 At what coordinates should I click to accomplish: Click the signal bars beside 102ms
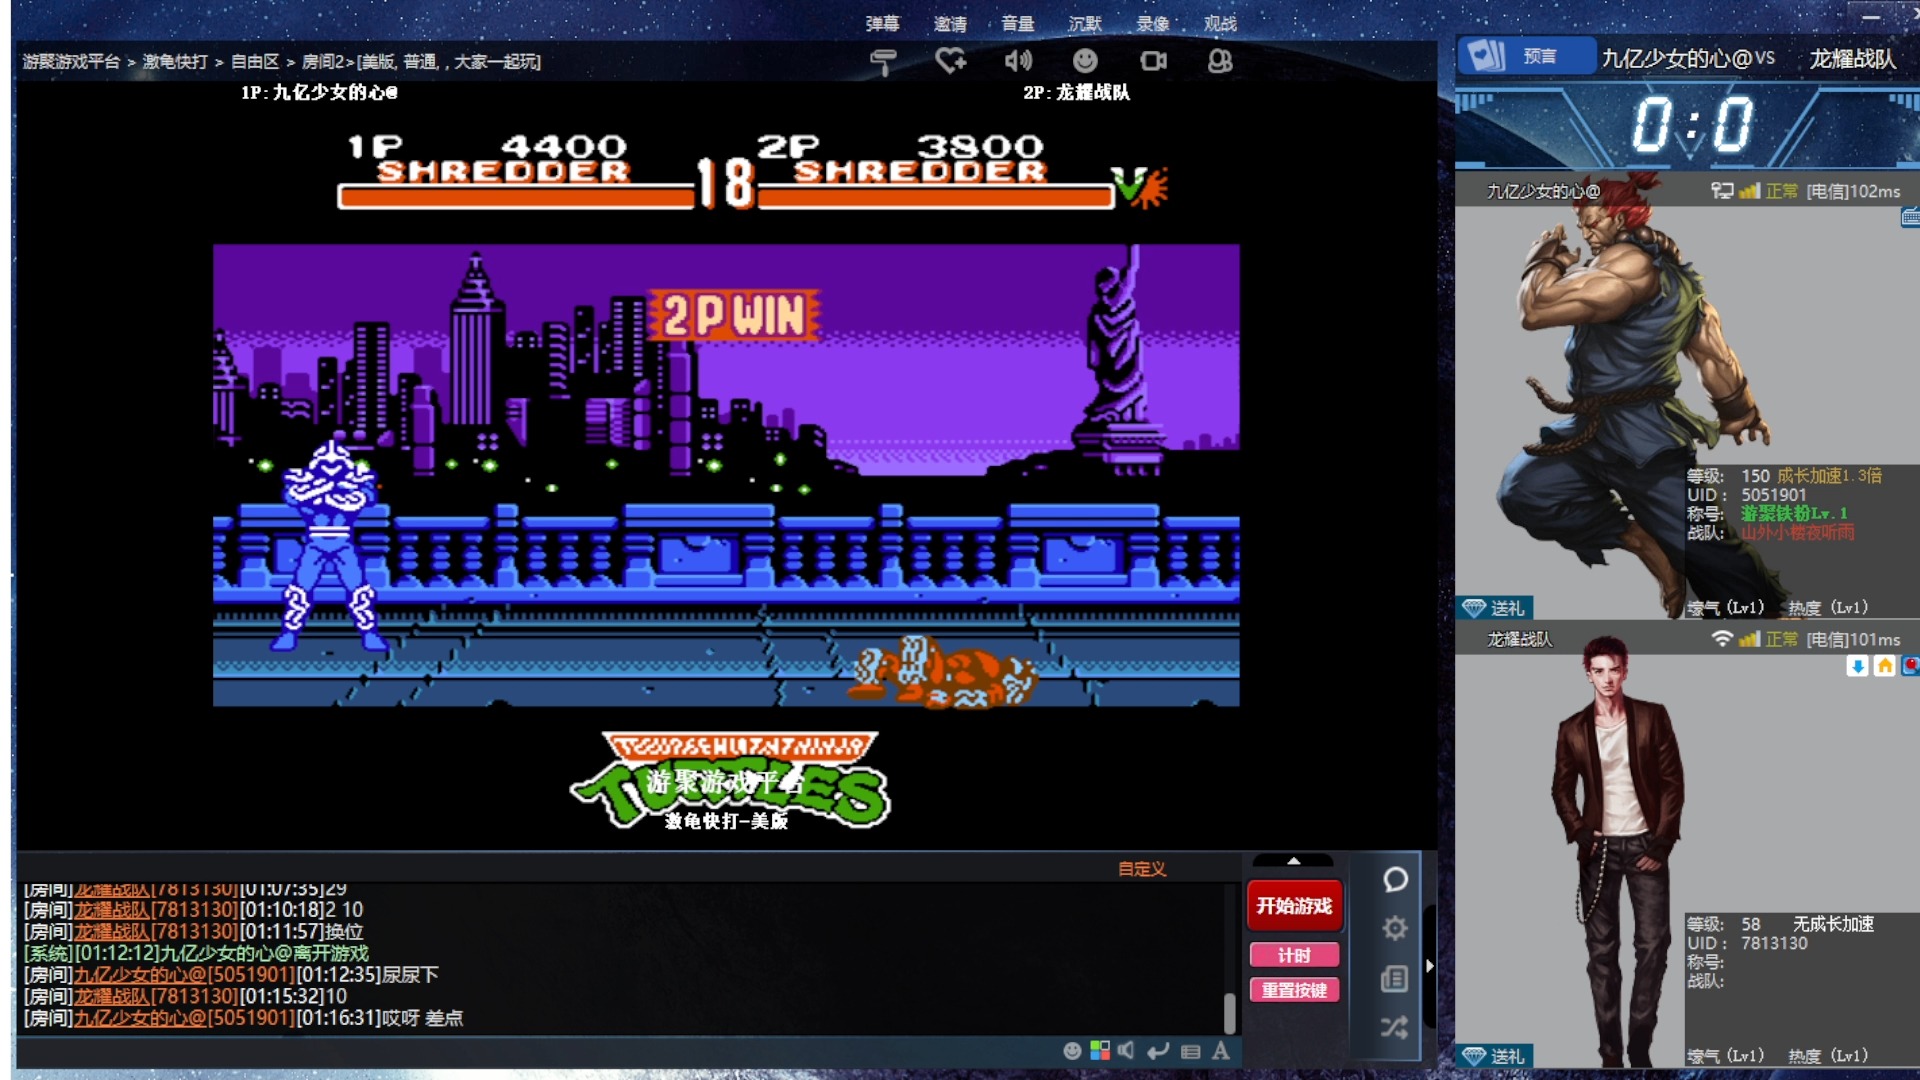pos(1749,190)
